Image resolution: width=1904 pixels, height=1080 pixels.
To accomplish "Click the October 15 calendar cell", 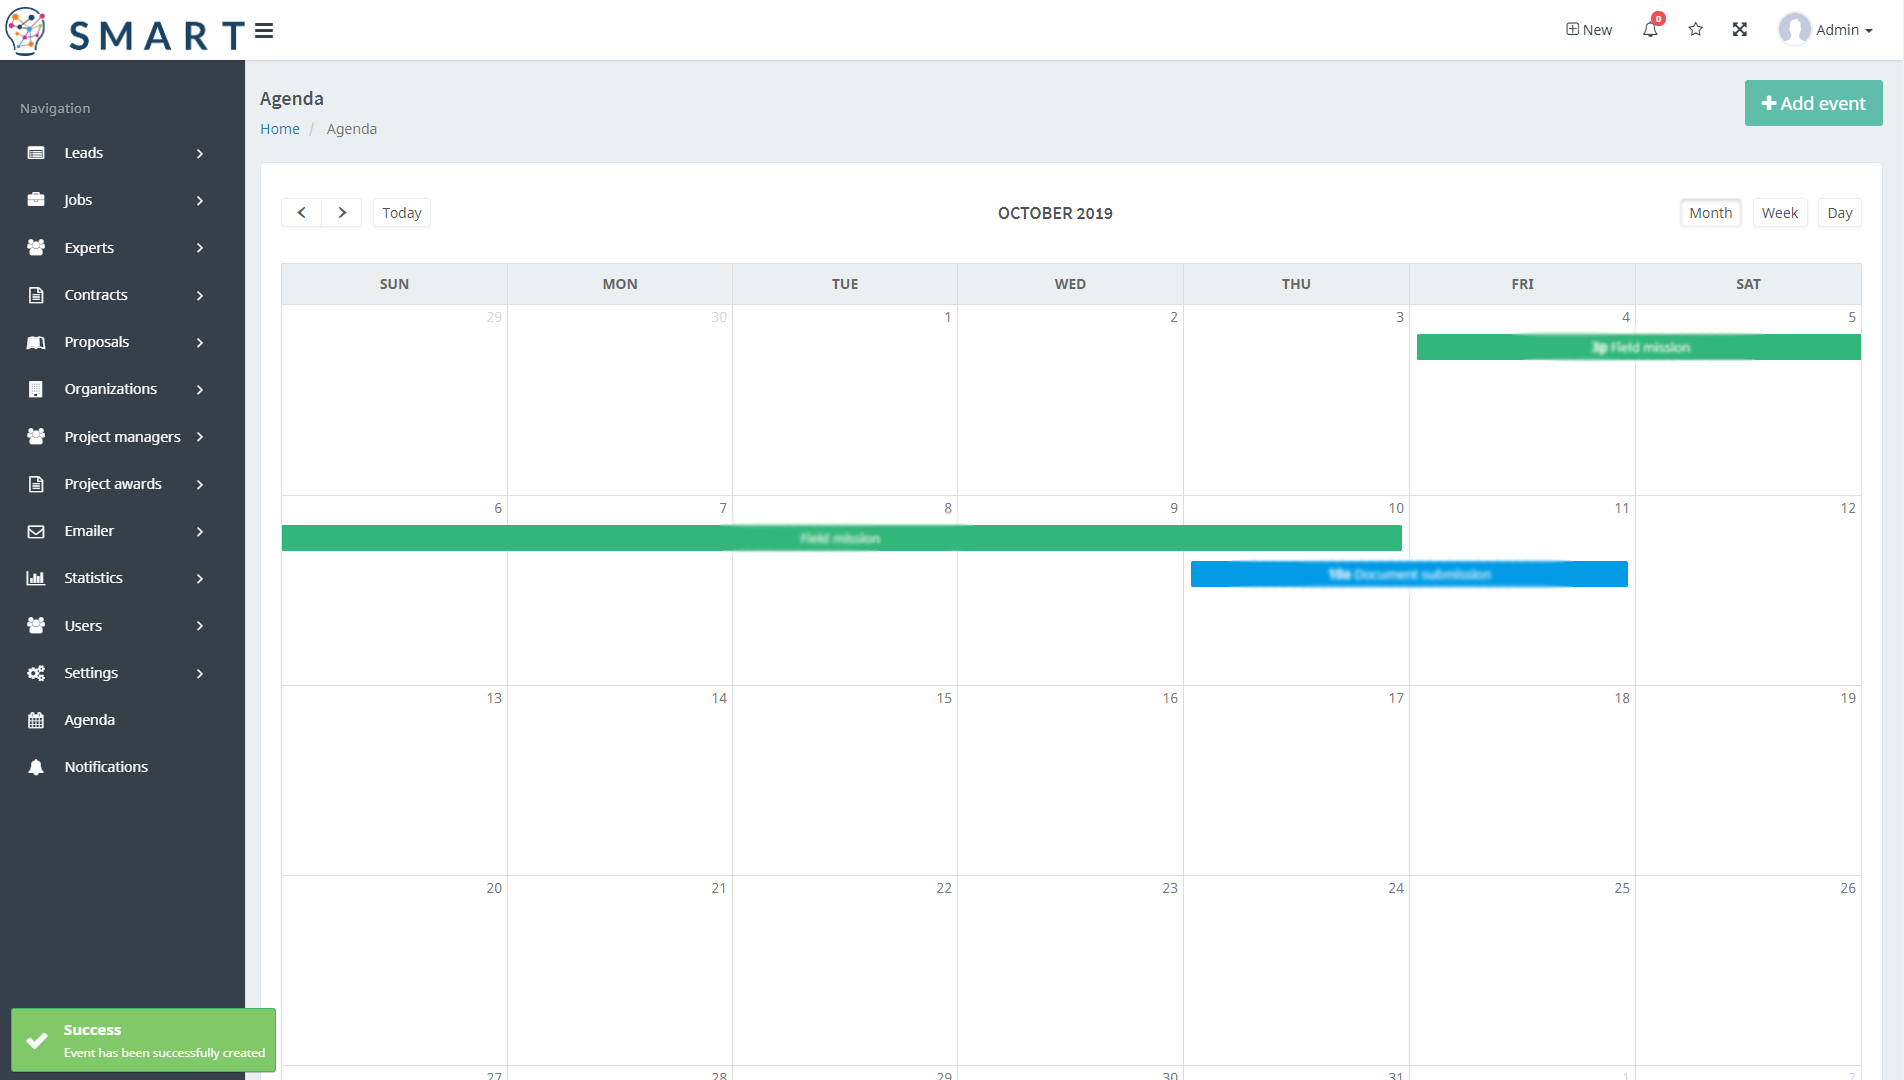I will tap(845, 790).
